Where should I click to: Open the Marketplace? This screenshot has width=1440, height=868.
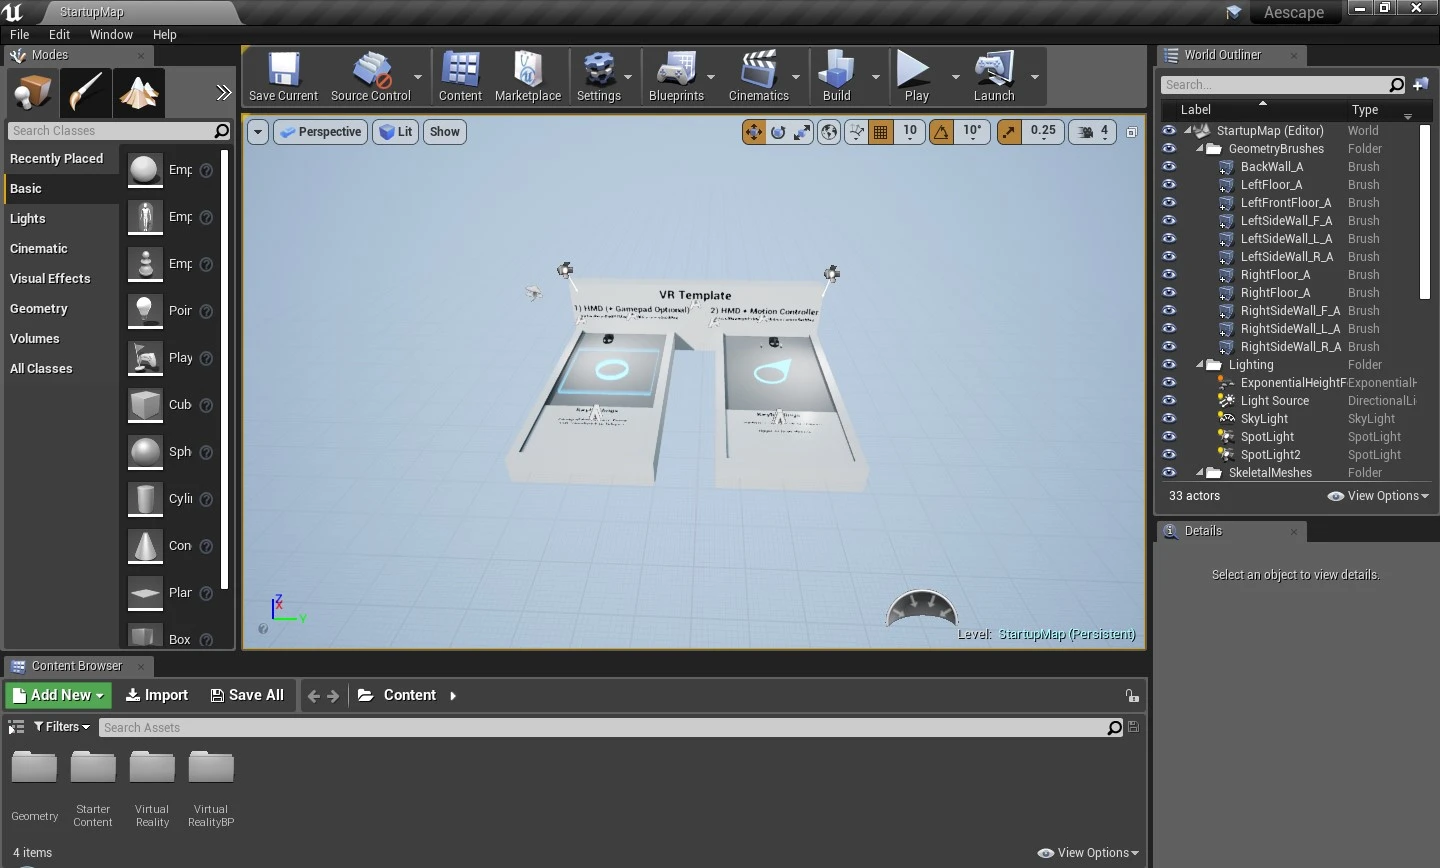tap(528, 77)
